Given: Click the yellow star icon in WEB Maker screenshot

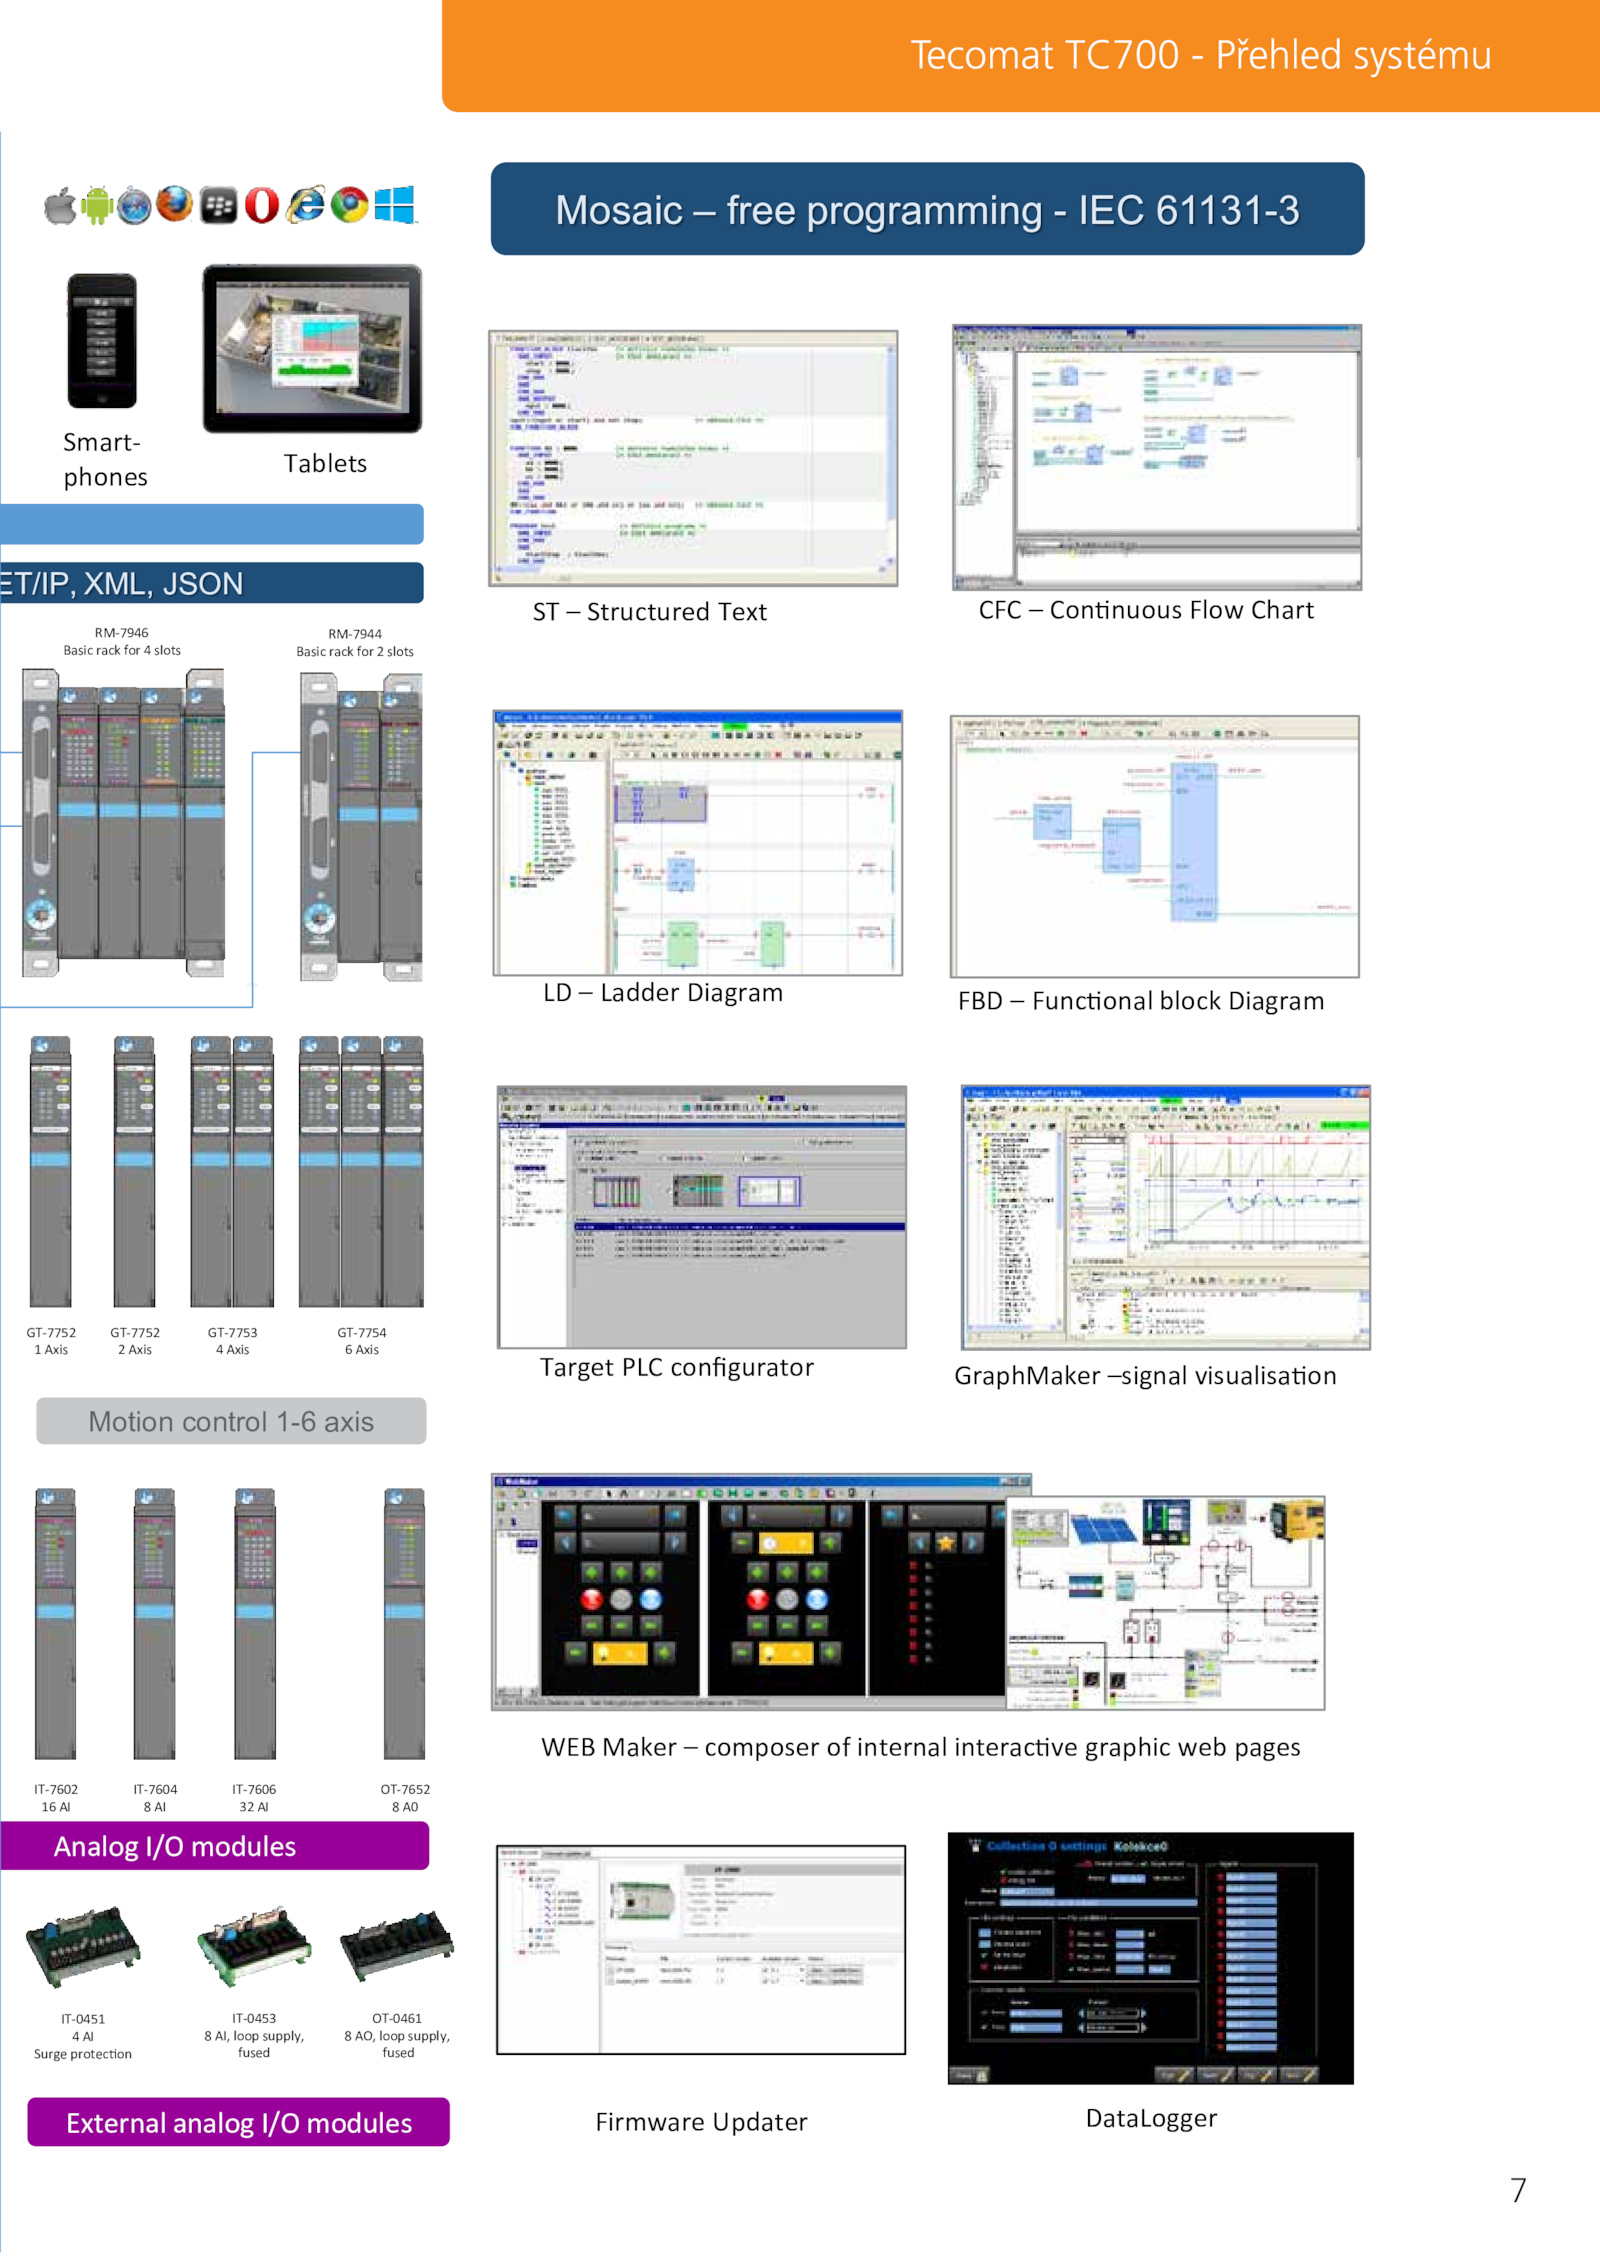Looking at the screenshot, I should click(945, 1543).
